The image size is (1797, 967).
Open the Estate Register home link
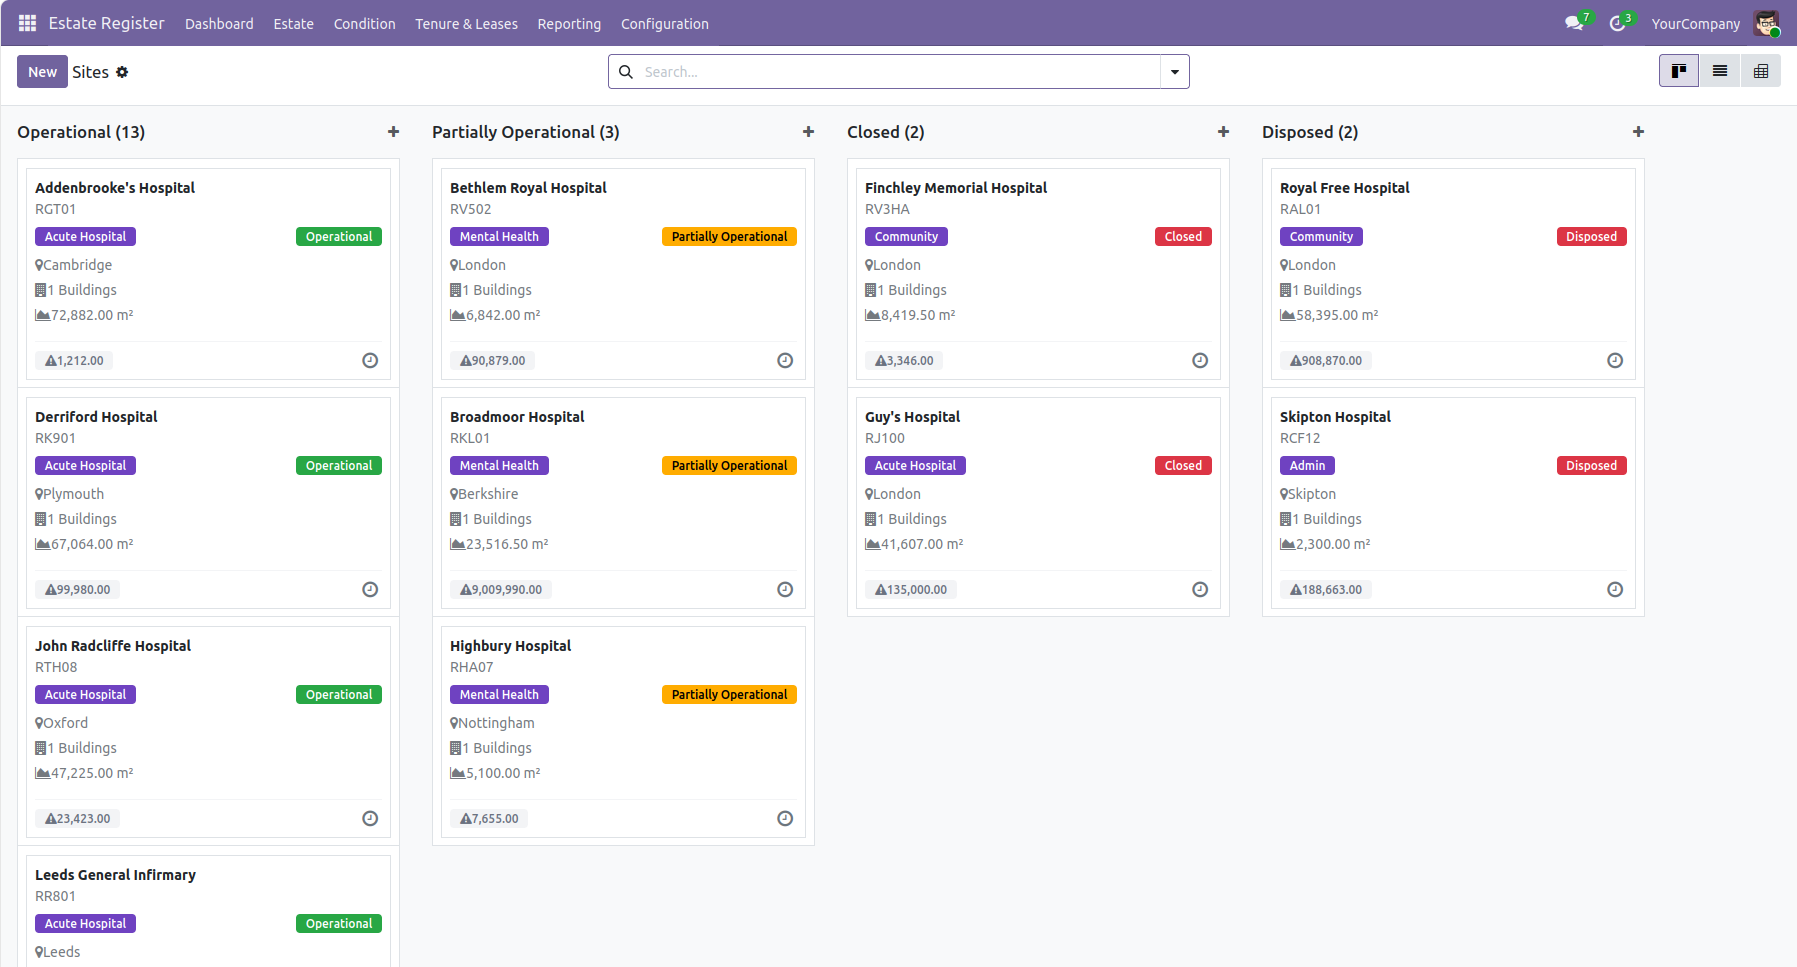tap(106, 23)
